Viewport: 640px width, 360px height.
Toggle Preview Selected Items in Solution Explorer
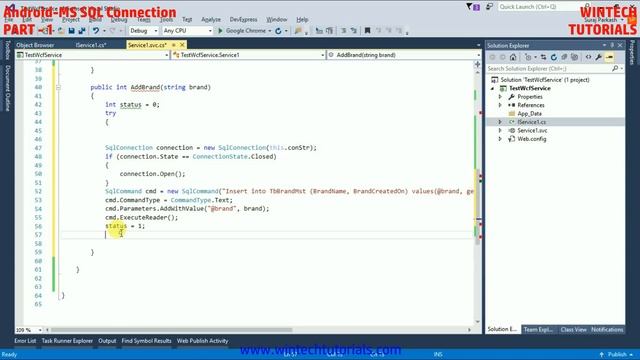609,57
